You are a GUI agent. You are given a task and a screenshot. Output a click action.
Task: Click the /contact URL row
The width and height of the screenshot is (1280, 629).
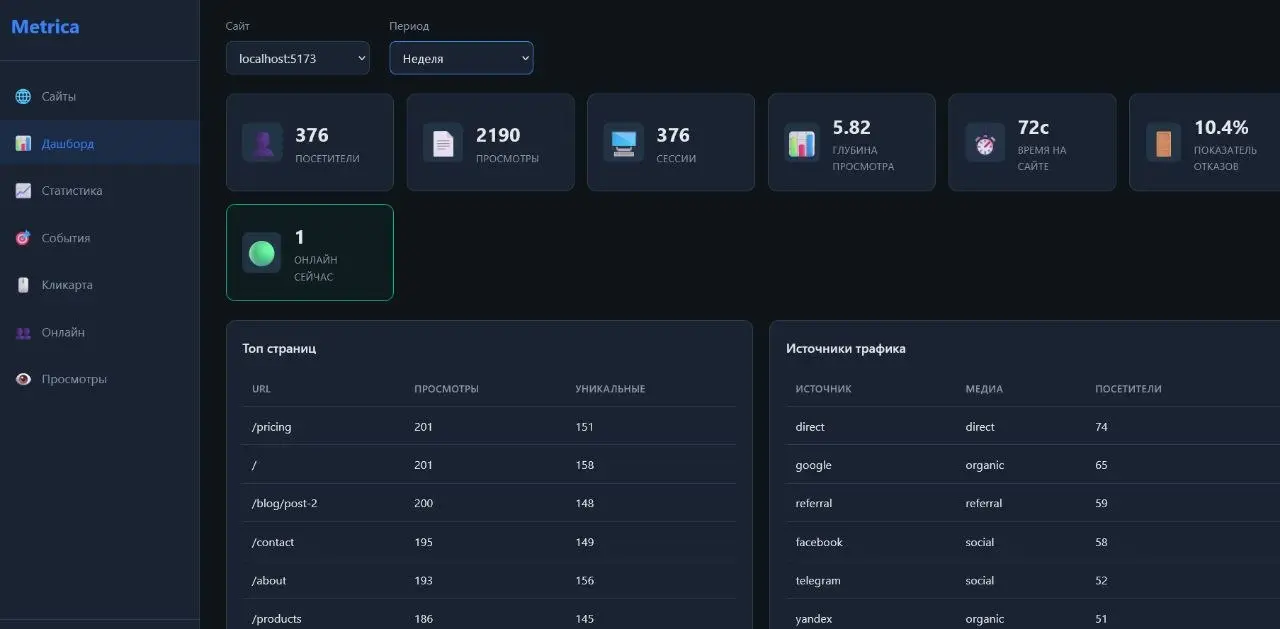click(x=489, y=542)
